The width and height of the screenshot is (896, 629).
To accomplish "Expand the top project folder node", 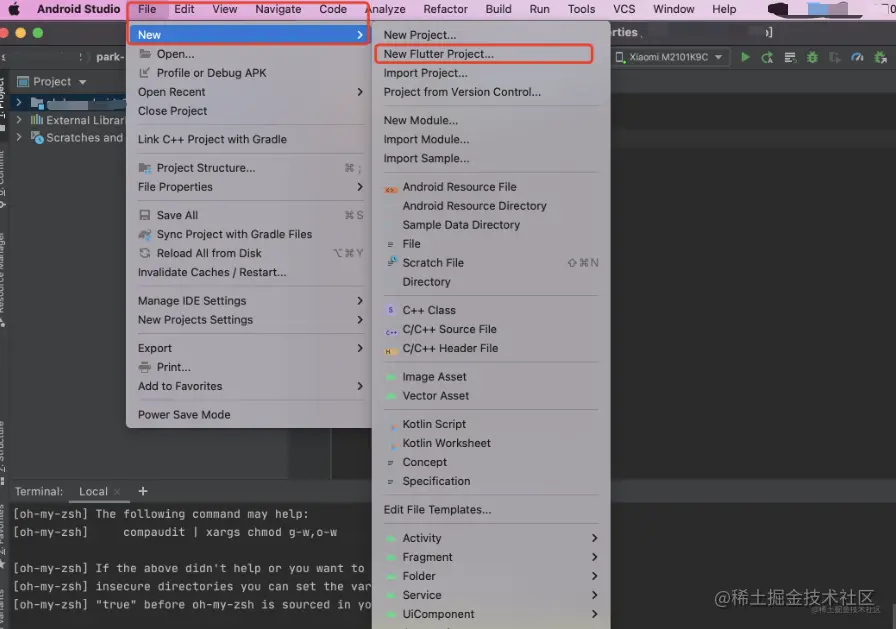I will click(19, 103).
